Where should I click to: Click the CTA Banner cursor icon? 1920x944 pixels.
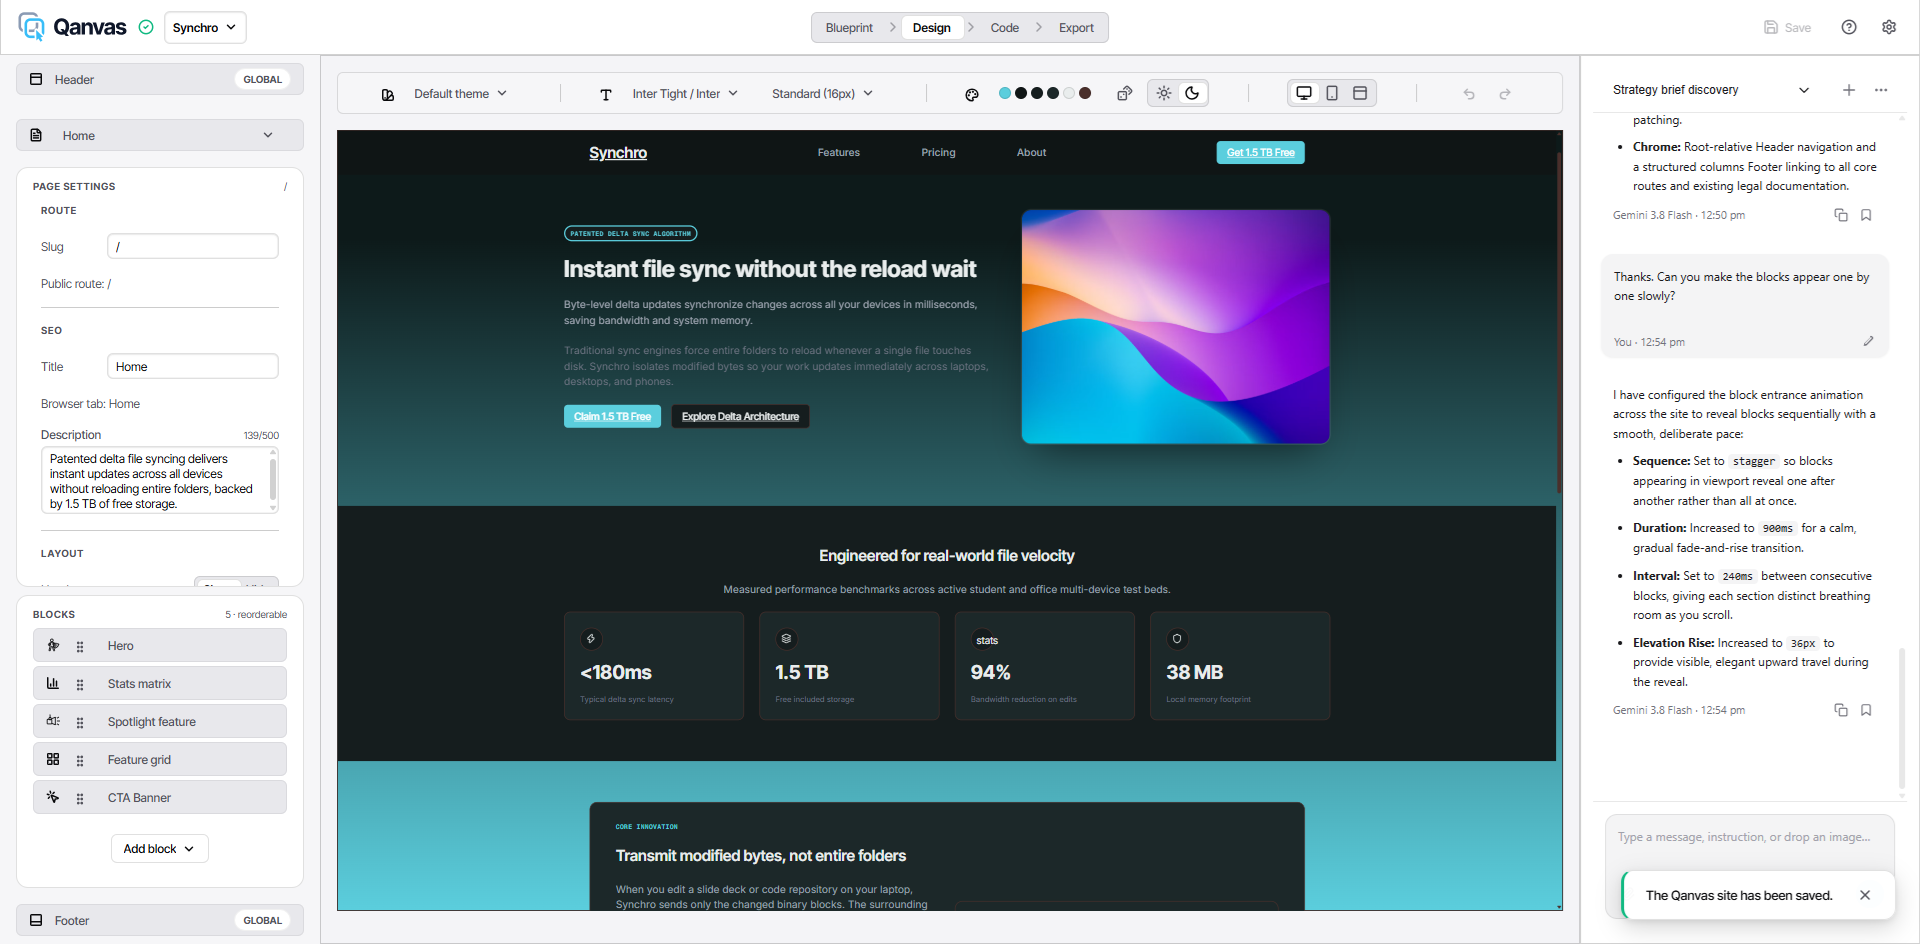pos(53,797)
